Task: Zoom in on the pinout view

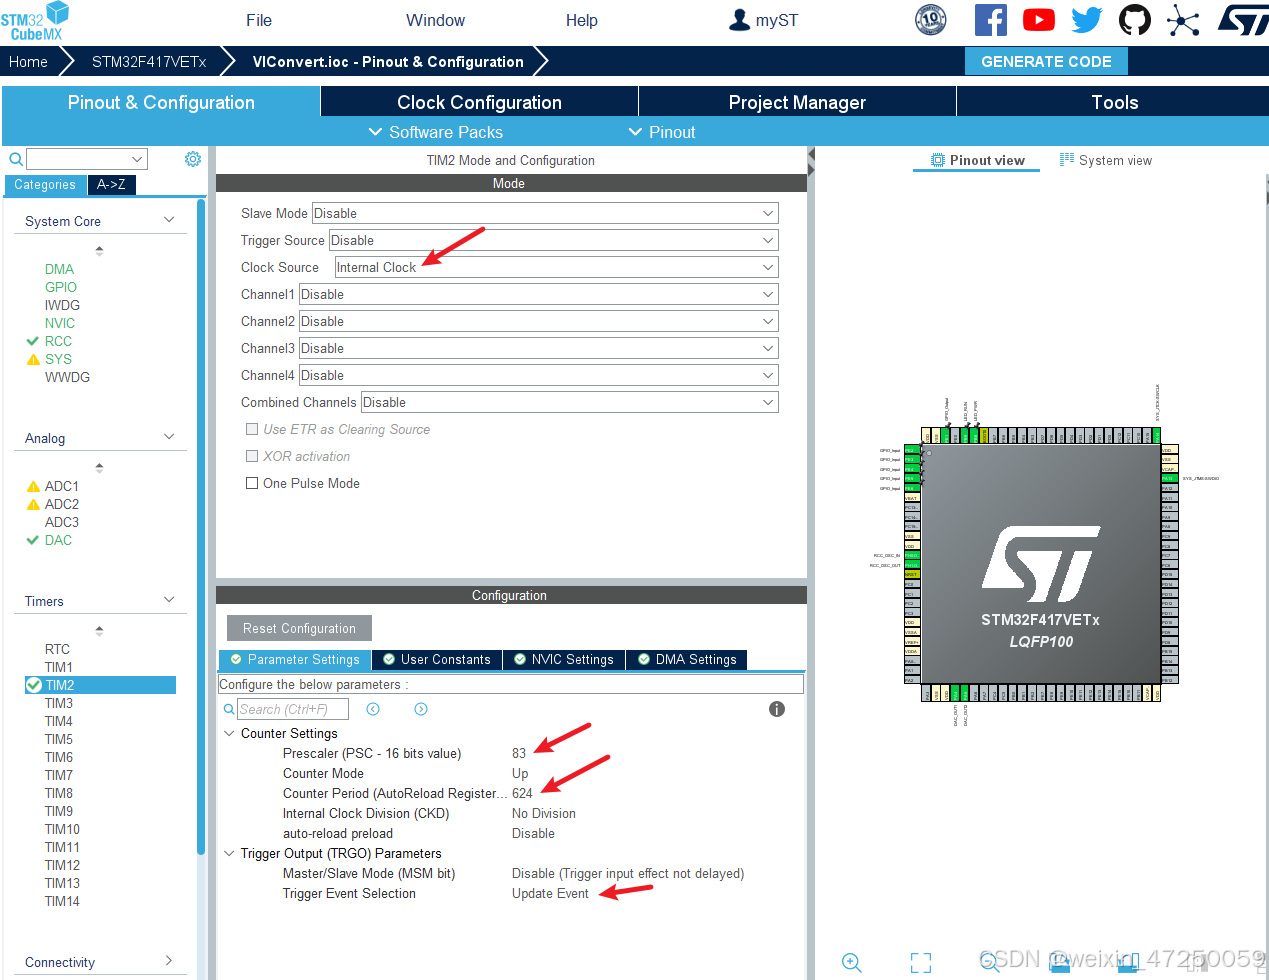Action: [852, 962]
